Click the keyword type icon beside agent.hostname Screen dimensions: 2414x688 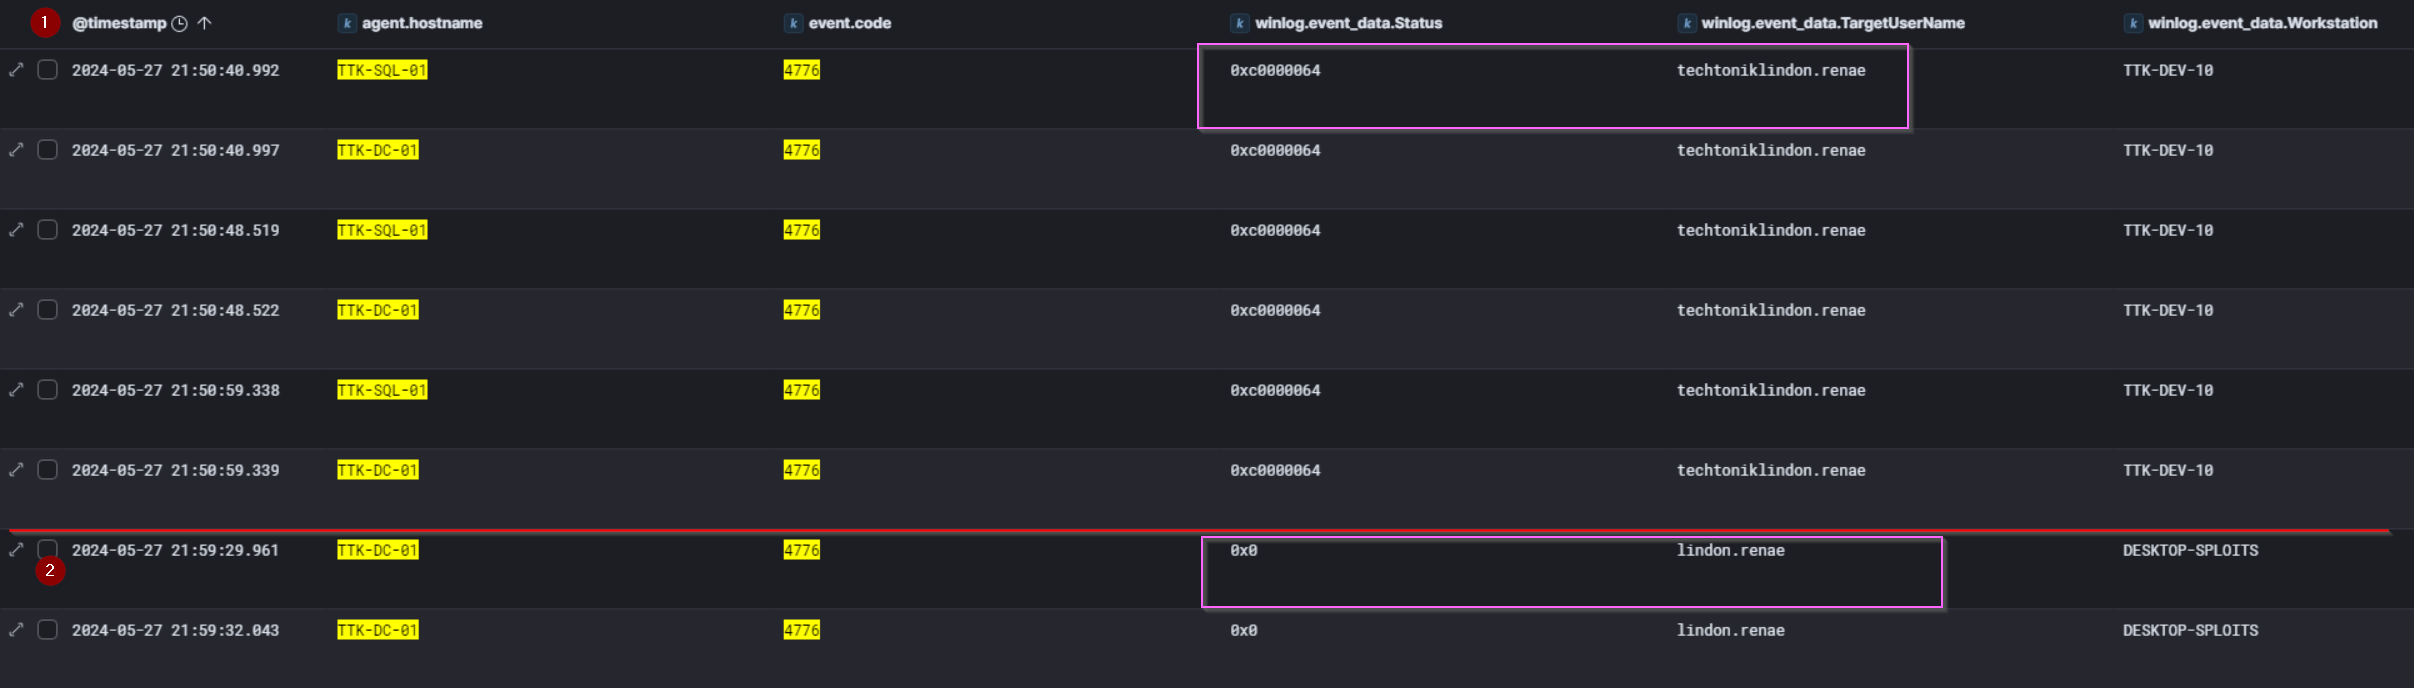[x=347, y=23]
